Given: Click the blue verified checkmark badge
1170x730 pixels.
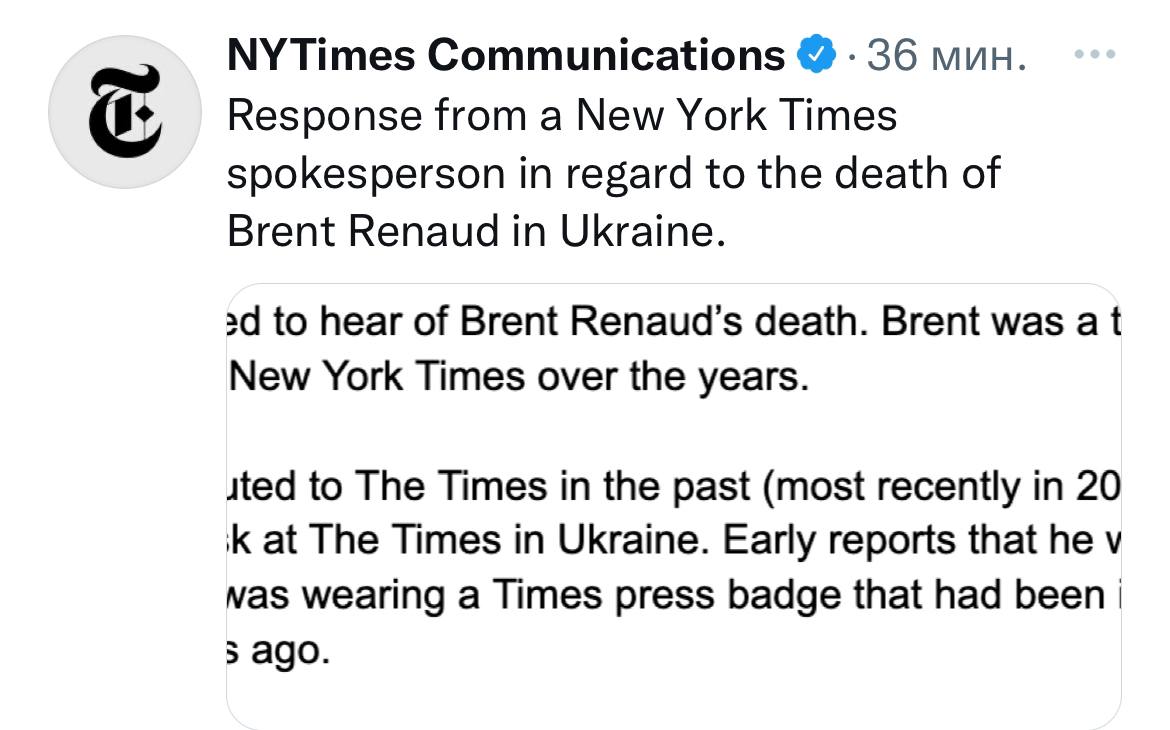Looking at the screenshot, I should 817,55.
